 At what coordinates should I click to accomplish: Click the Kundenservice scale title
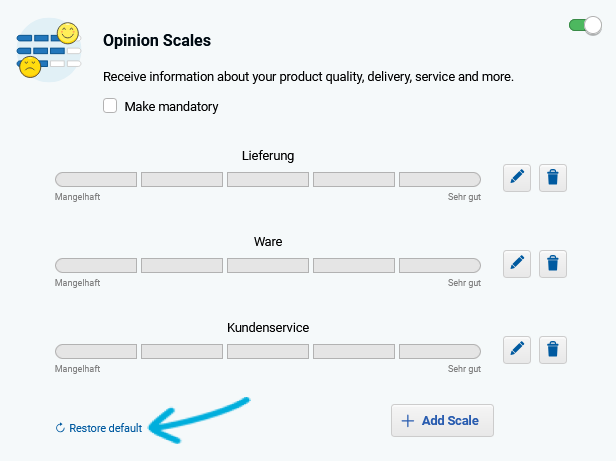(x=268, y=328)
